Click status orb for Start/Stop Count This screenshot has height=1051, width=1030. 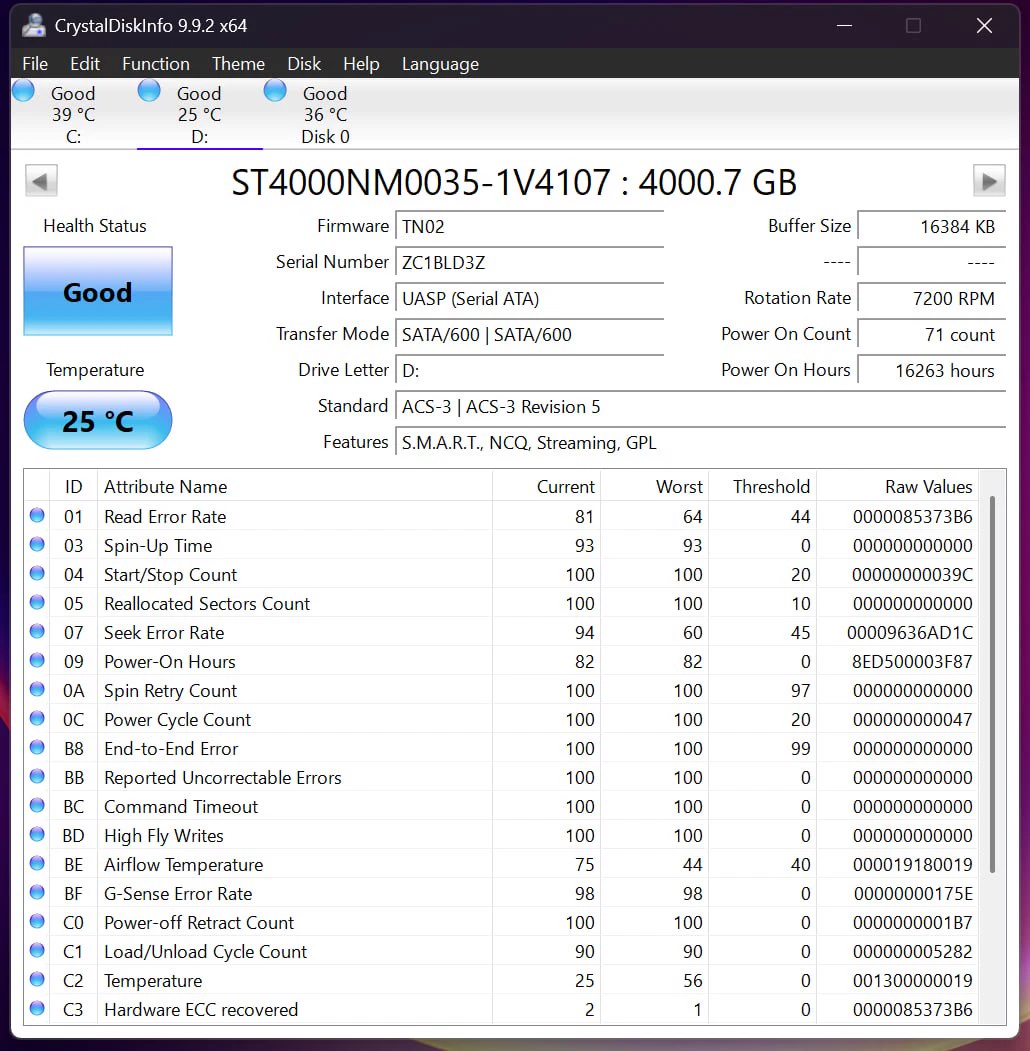click(x=37, y=573)
